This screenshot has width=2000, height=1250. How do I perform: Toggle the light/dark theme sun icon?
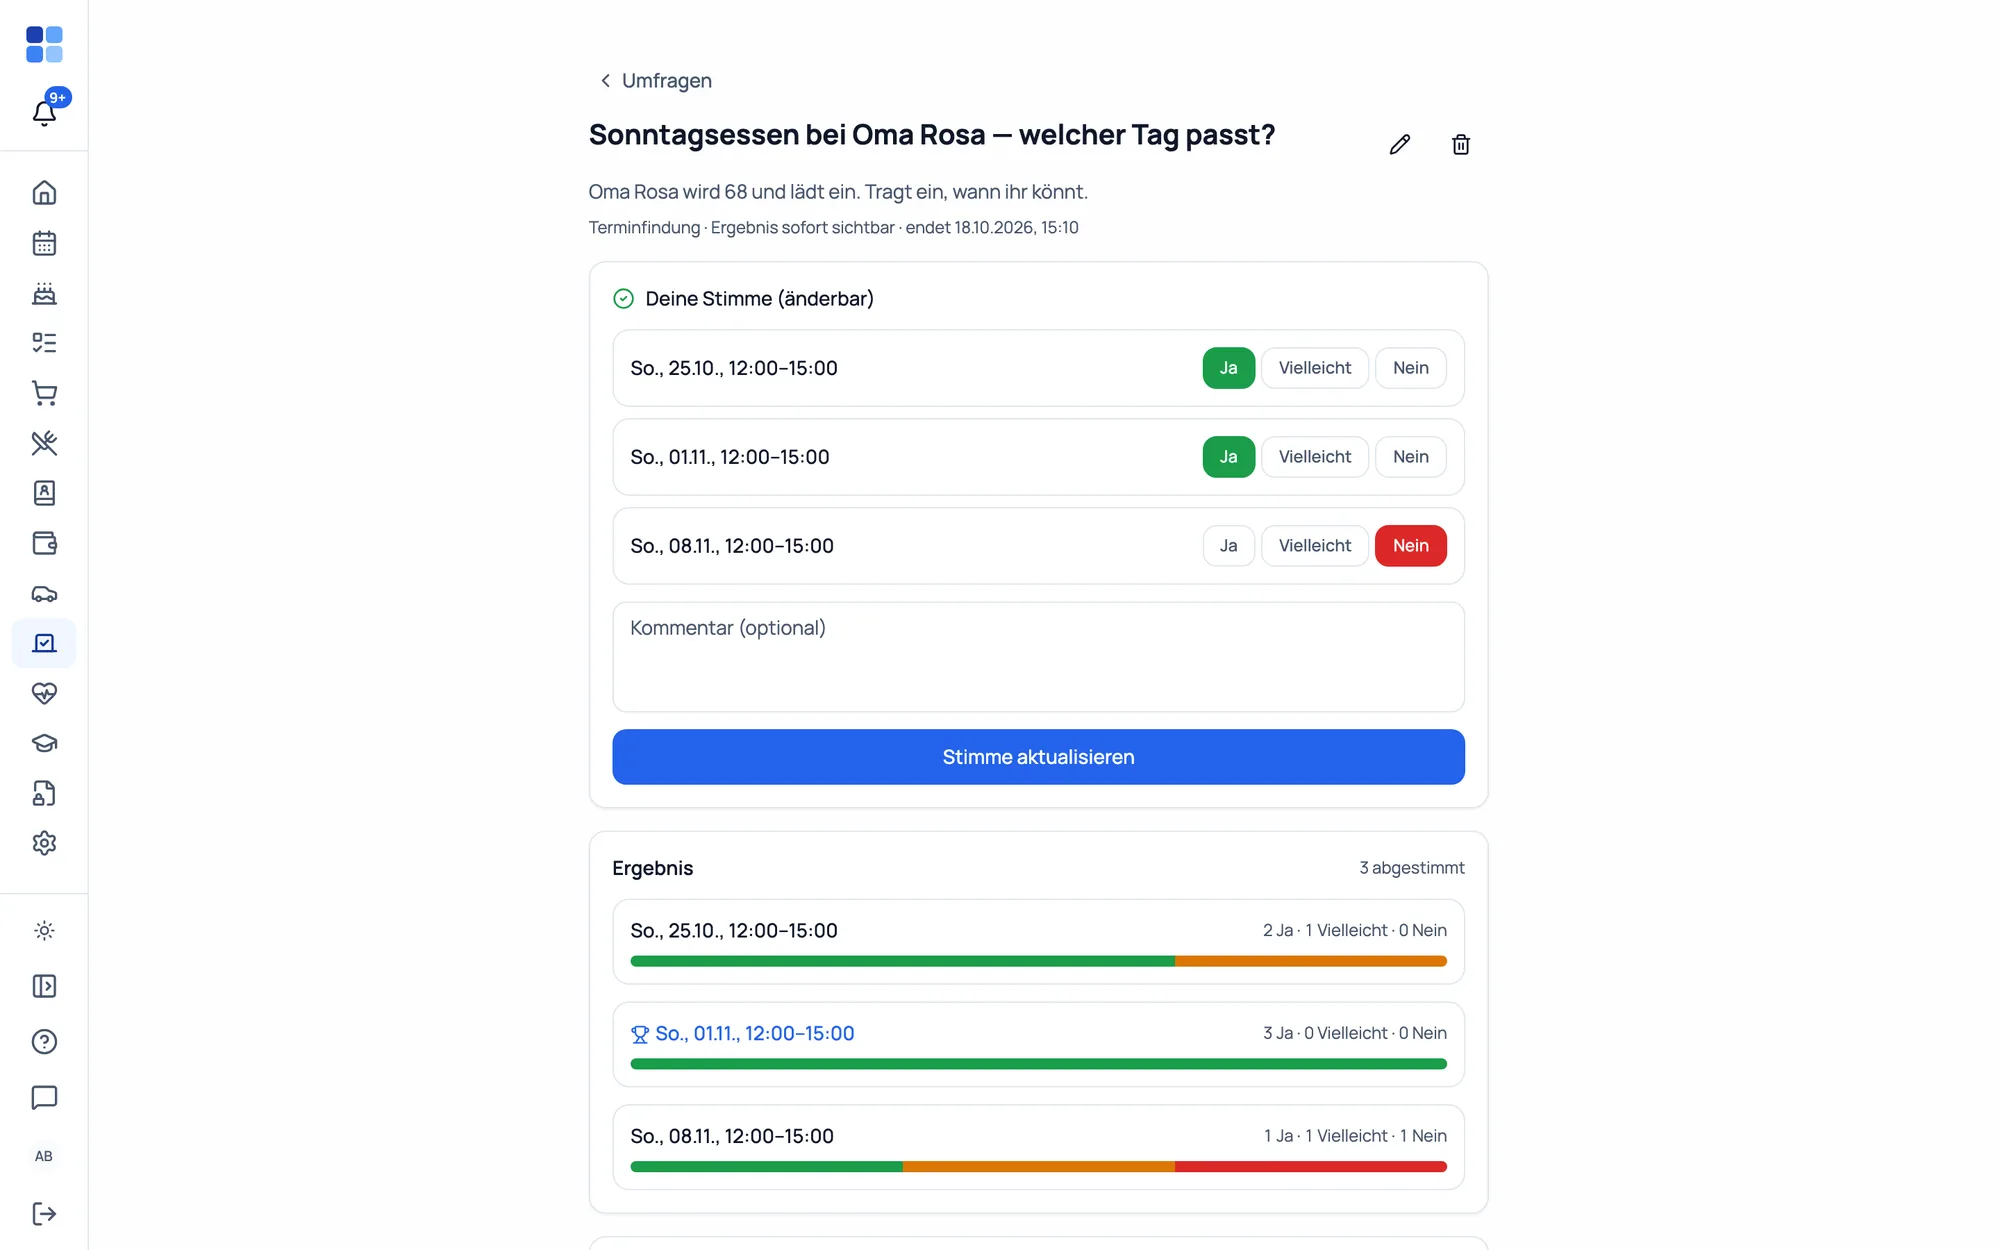point(44,930)
